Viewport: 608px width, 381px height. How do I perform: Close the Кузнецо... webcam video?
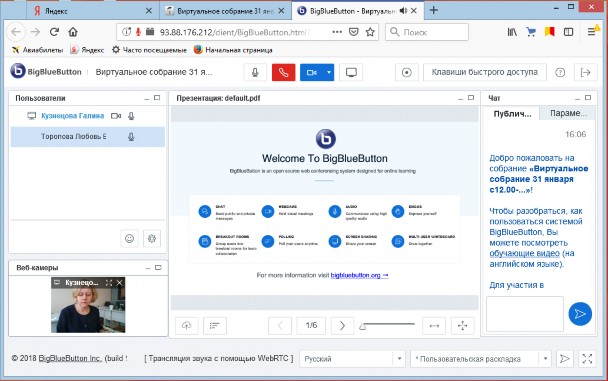[119, 283]
